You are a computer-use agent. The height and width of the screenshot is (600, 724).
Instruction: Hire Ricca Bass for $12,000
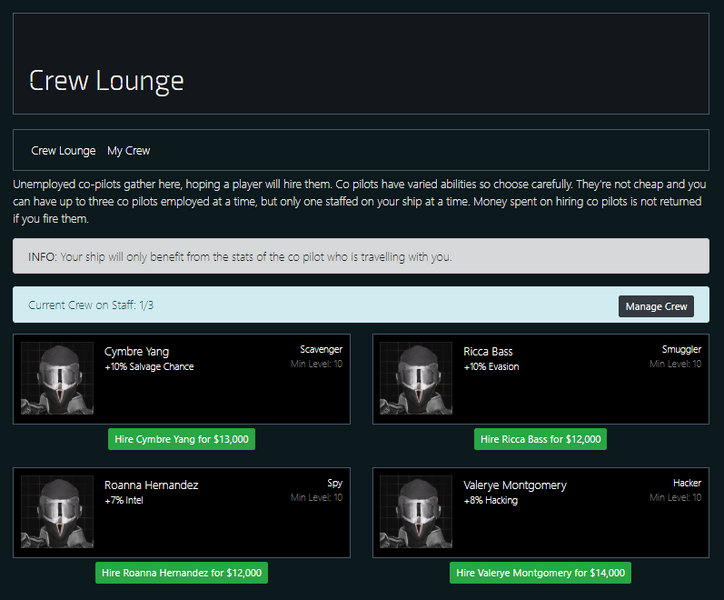[x=540, y=439]
